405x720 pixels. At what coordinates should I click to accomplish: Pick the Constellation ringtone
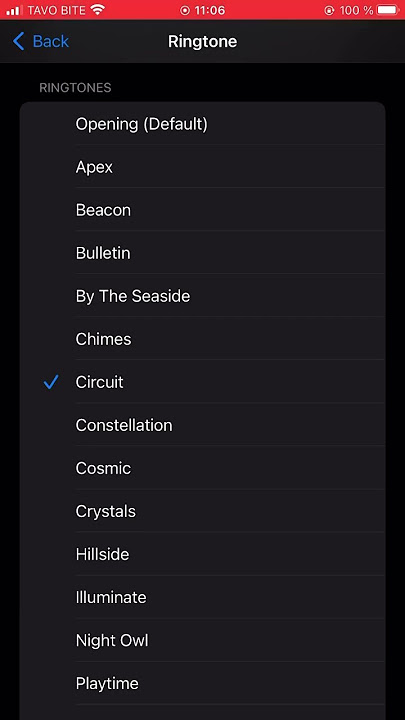click(x=202, y=425)
